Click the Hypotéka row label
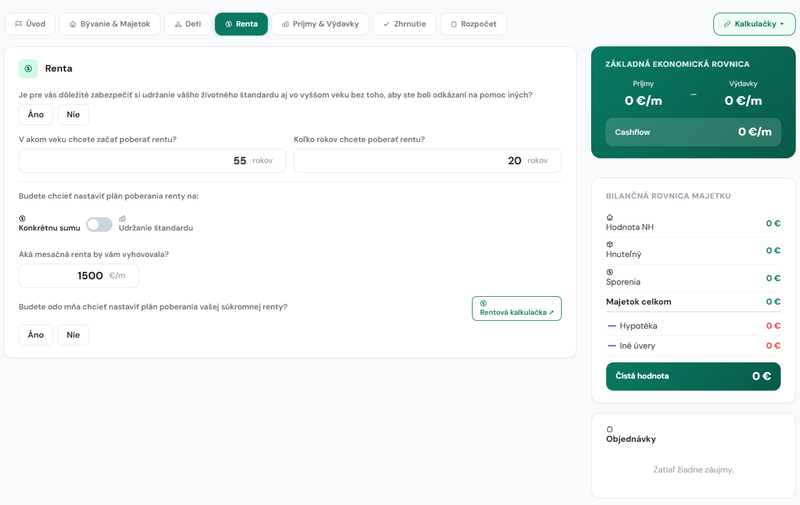The image size is (800, 505). coord(638,326)
